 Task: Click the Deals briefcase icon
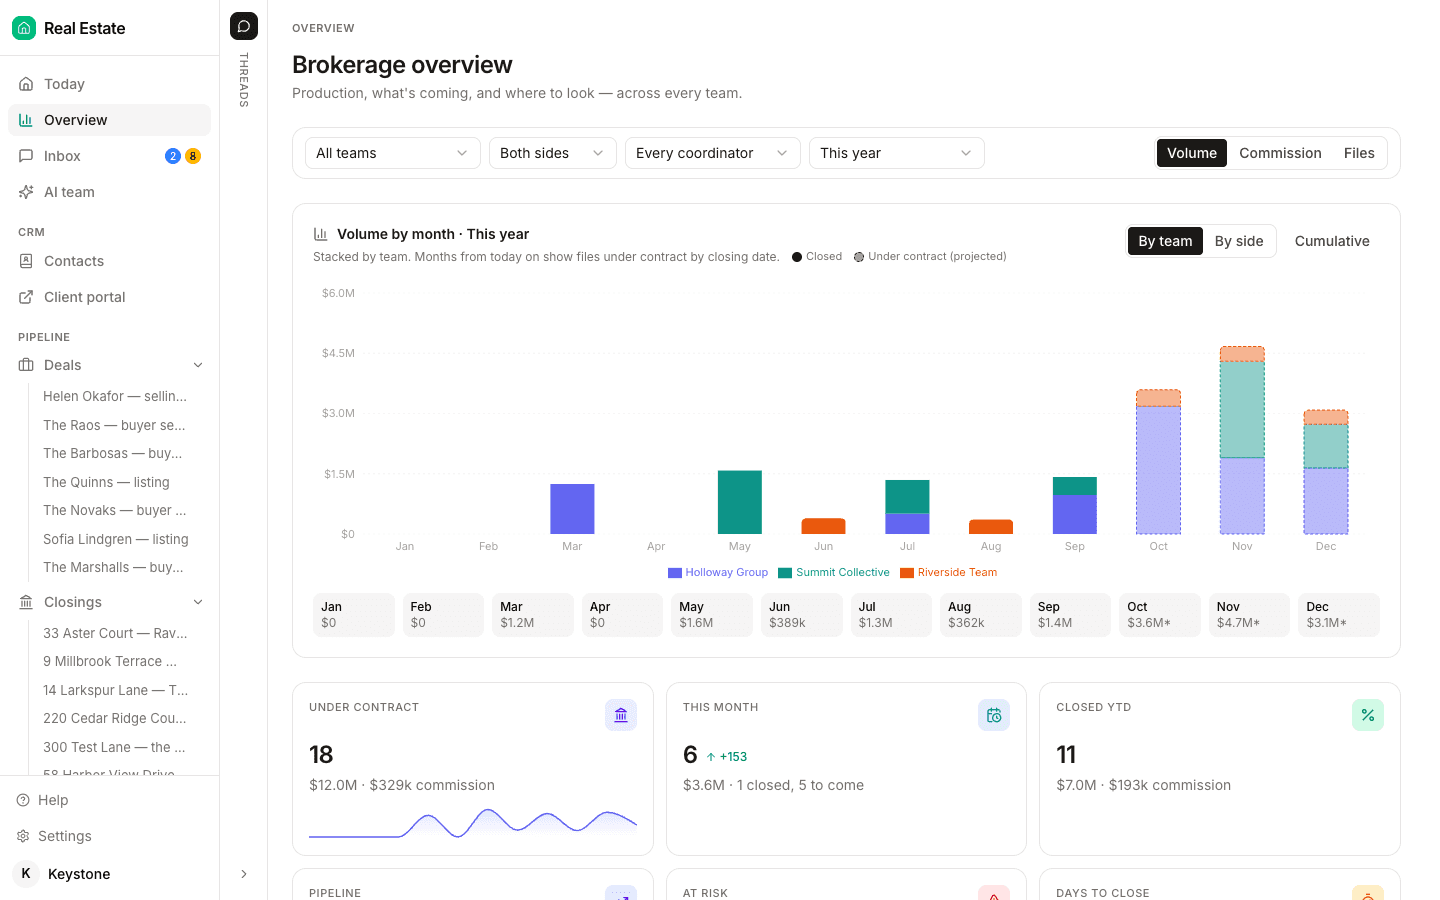pyautogui.click(x=26, y=365)
